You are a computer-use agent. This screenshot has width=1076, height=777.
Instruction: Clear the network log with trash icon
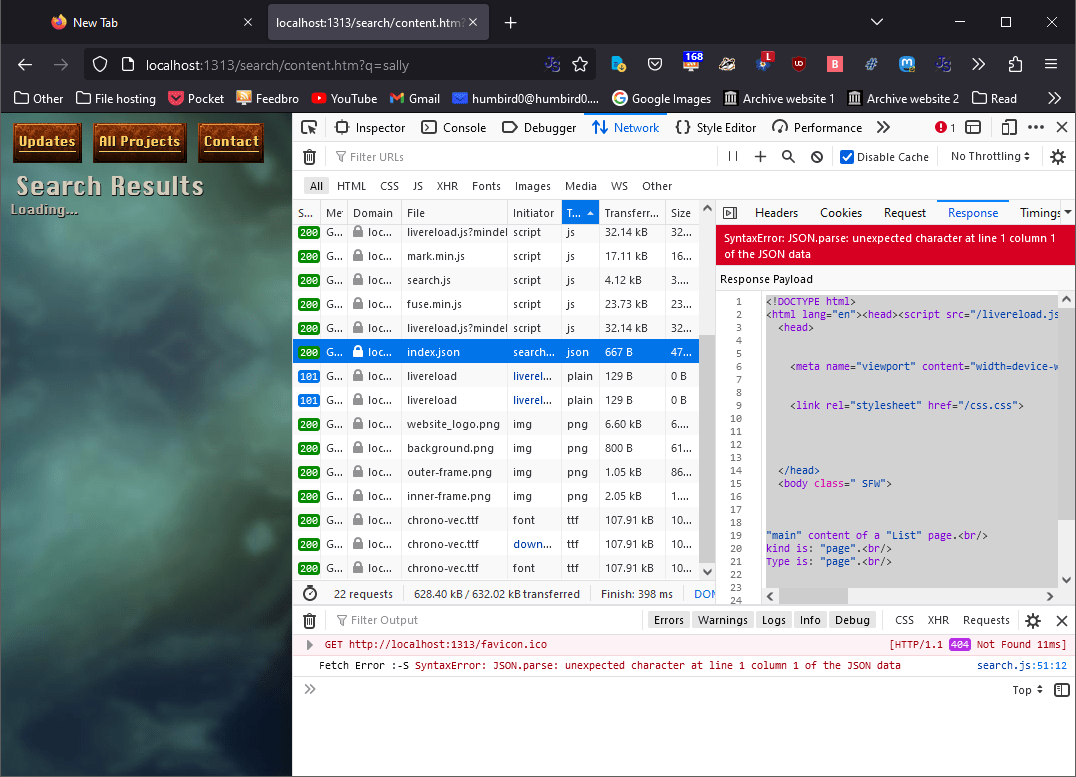[x=310, y=157]
